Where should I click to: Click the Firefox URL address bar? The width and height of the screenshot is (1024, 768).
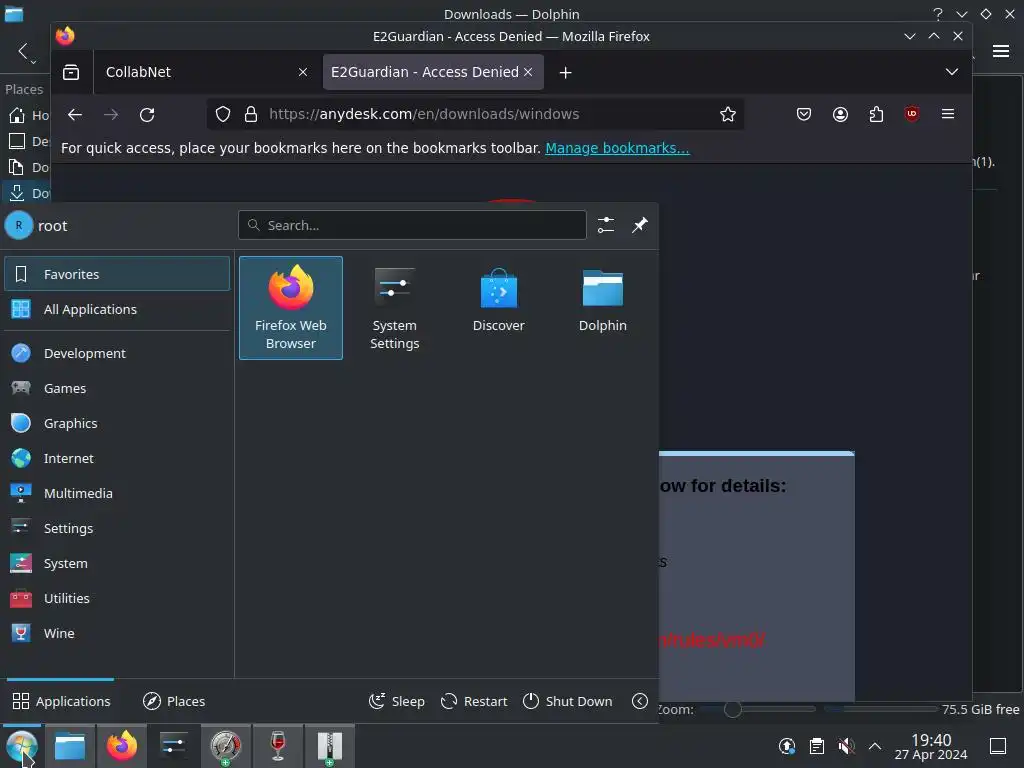pos(475,114)
